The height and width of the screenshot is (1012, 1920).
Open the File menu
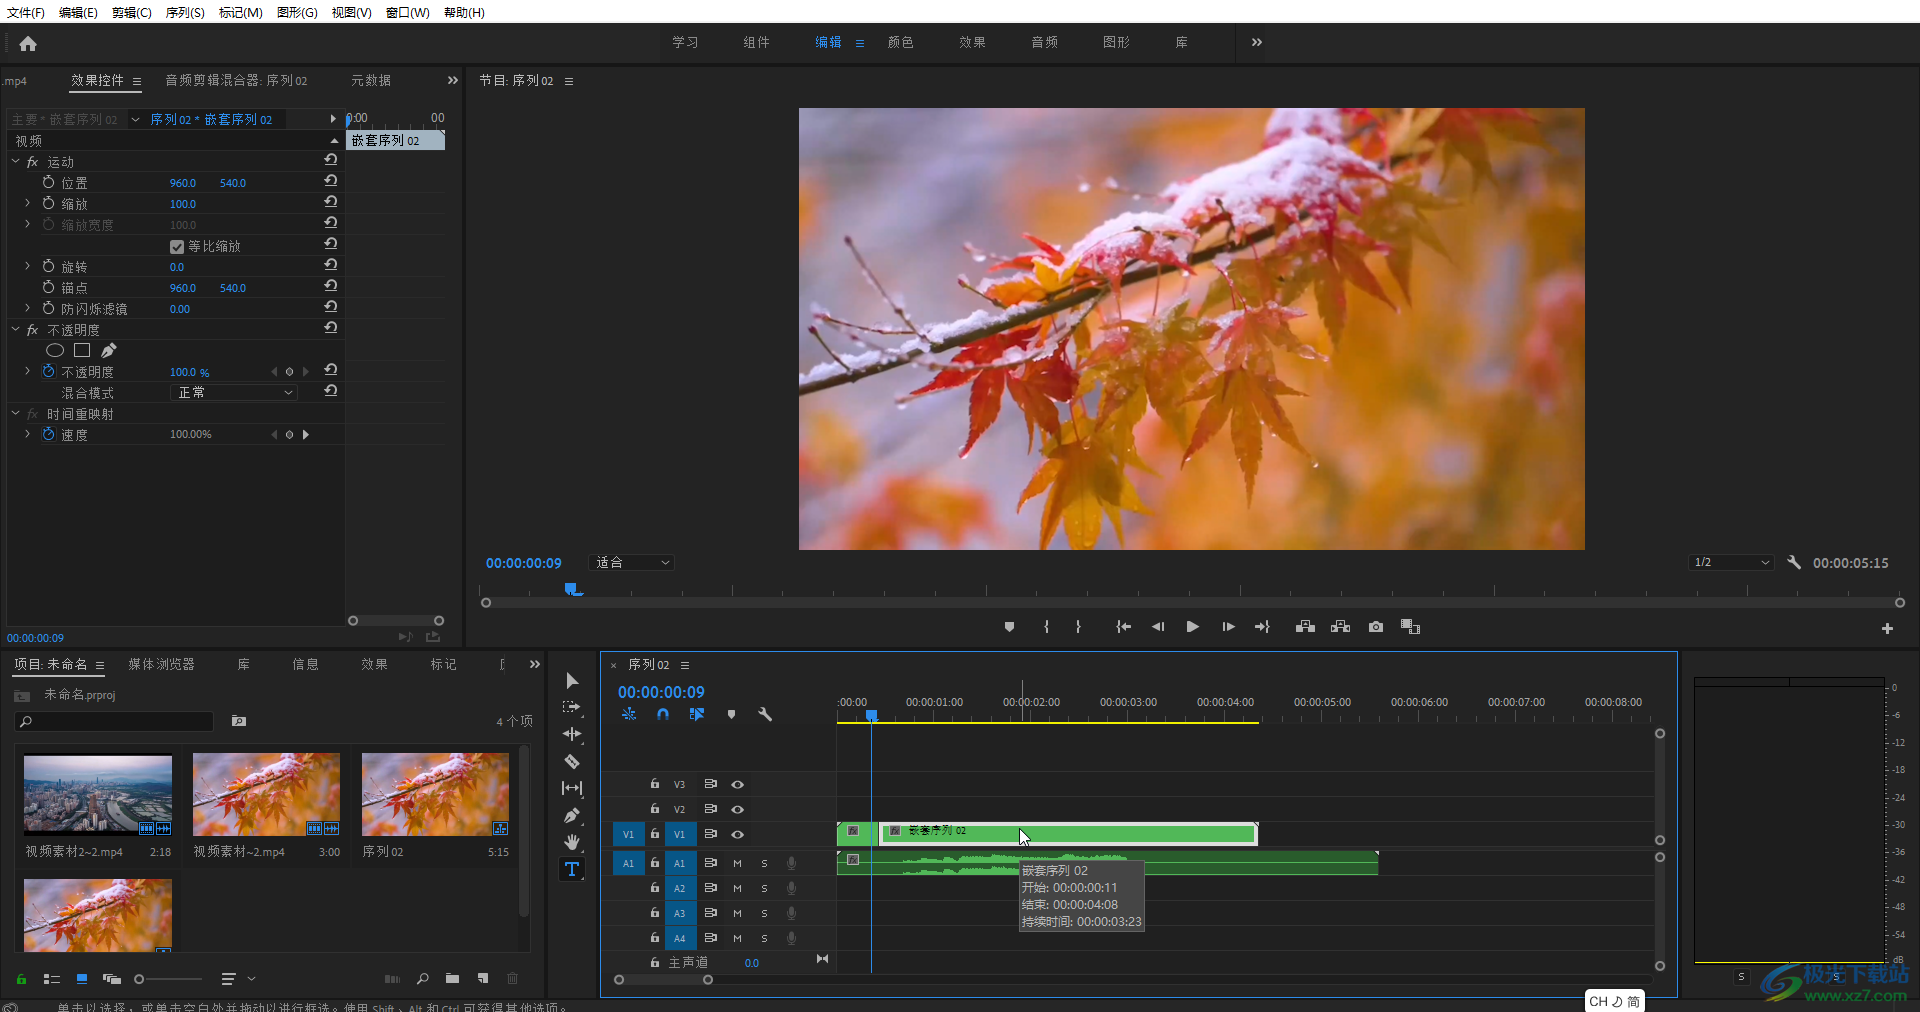[25, 12]
